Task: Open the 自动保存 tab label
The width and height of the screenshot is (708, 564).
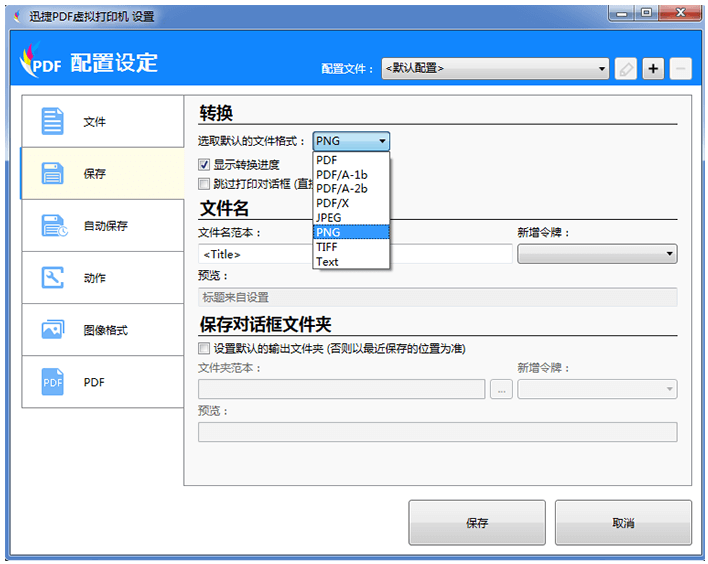Action: point(106,226)
